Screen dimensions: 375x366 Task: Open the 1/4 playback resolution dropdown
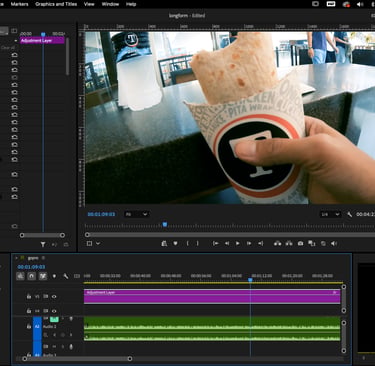330,214
